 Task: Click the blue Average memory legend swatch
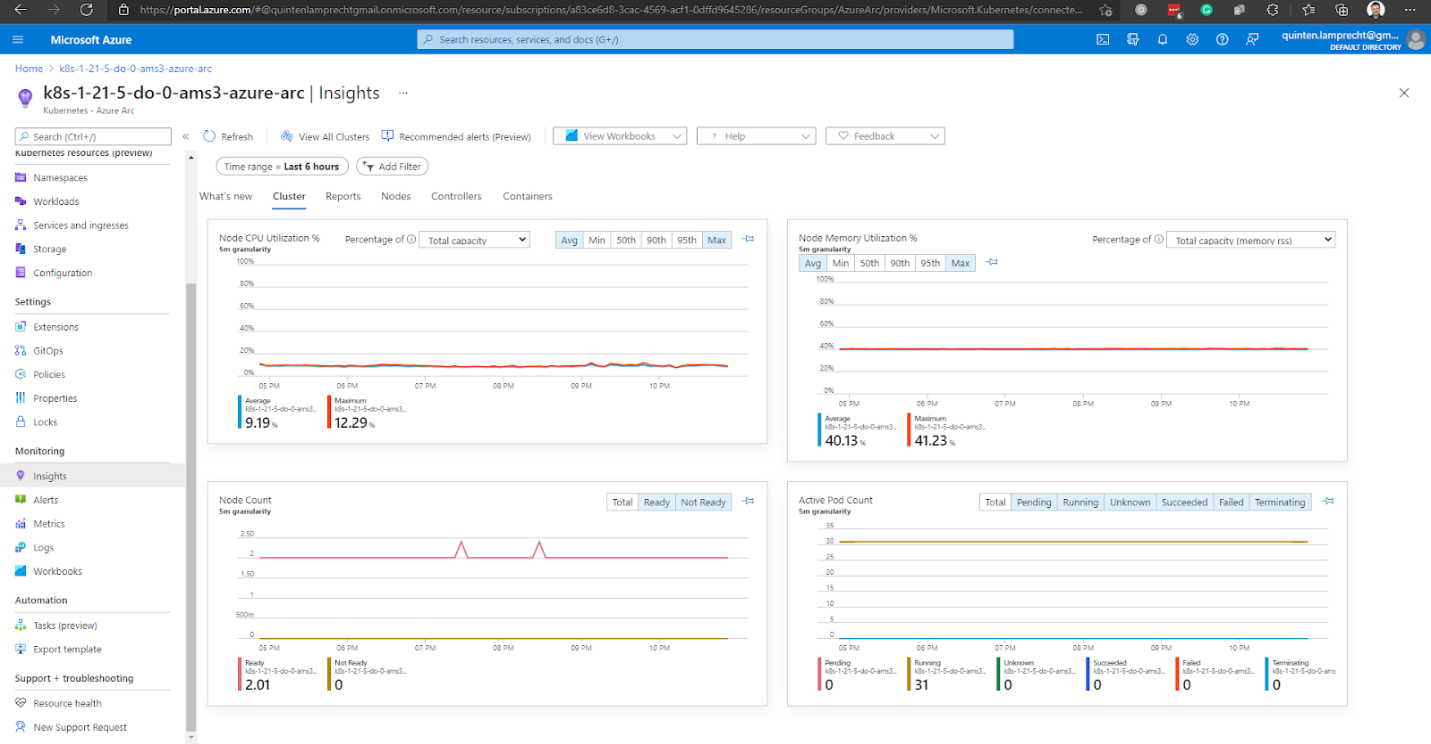[x=819, y=430]
